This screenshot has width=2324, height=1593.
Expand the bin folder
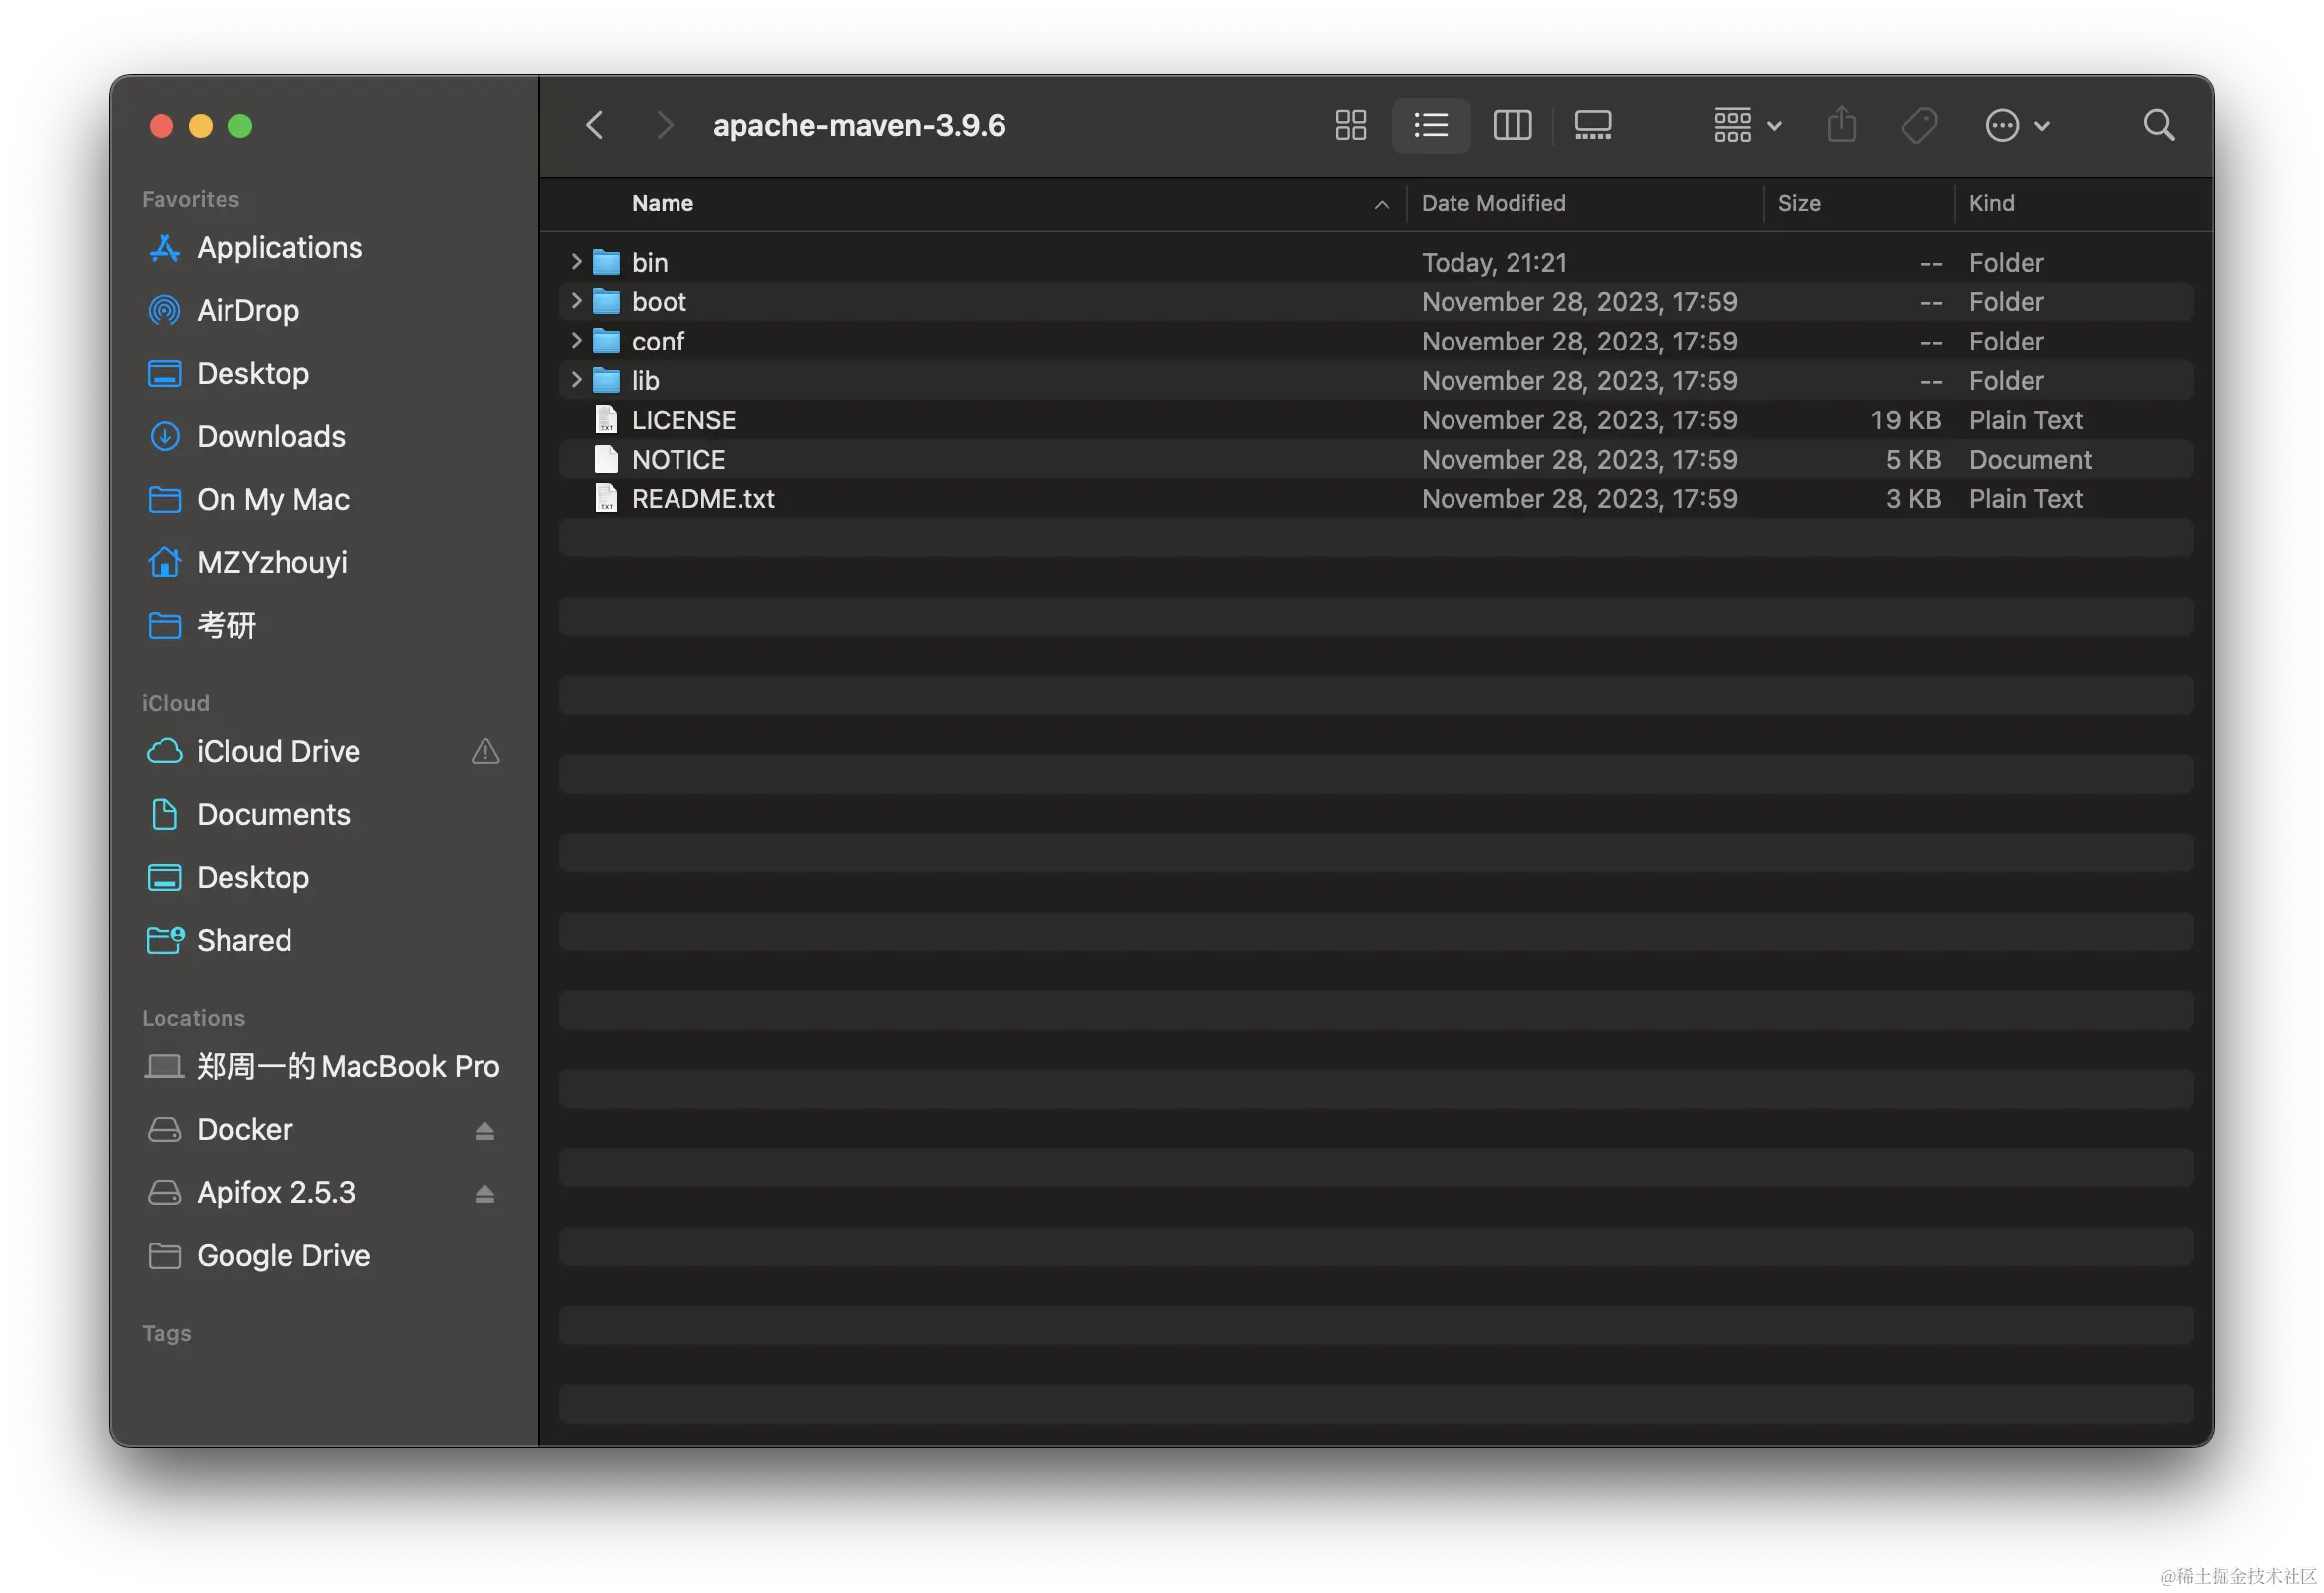tap(576, 262)
